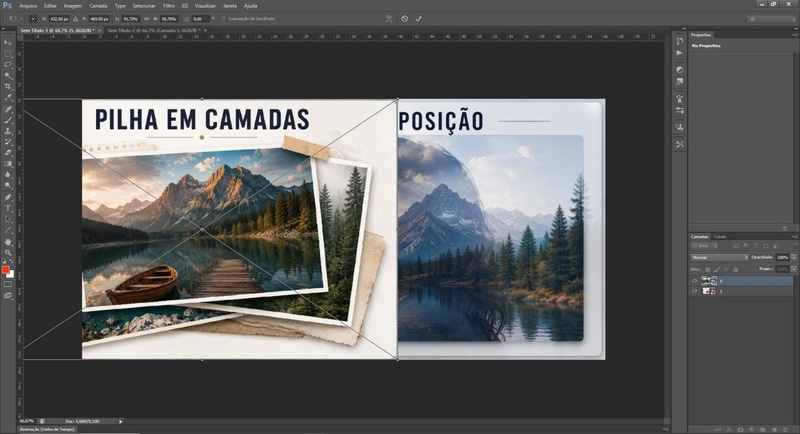The height and width of the screenshot is (434, 800).
Task: Close the Sem Título-1 document tab
Action: [x=99, y=31]
